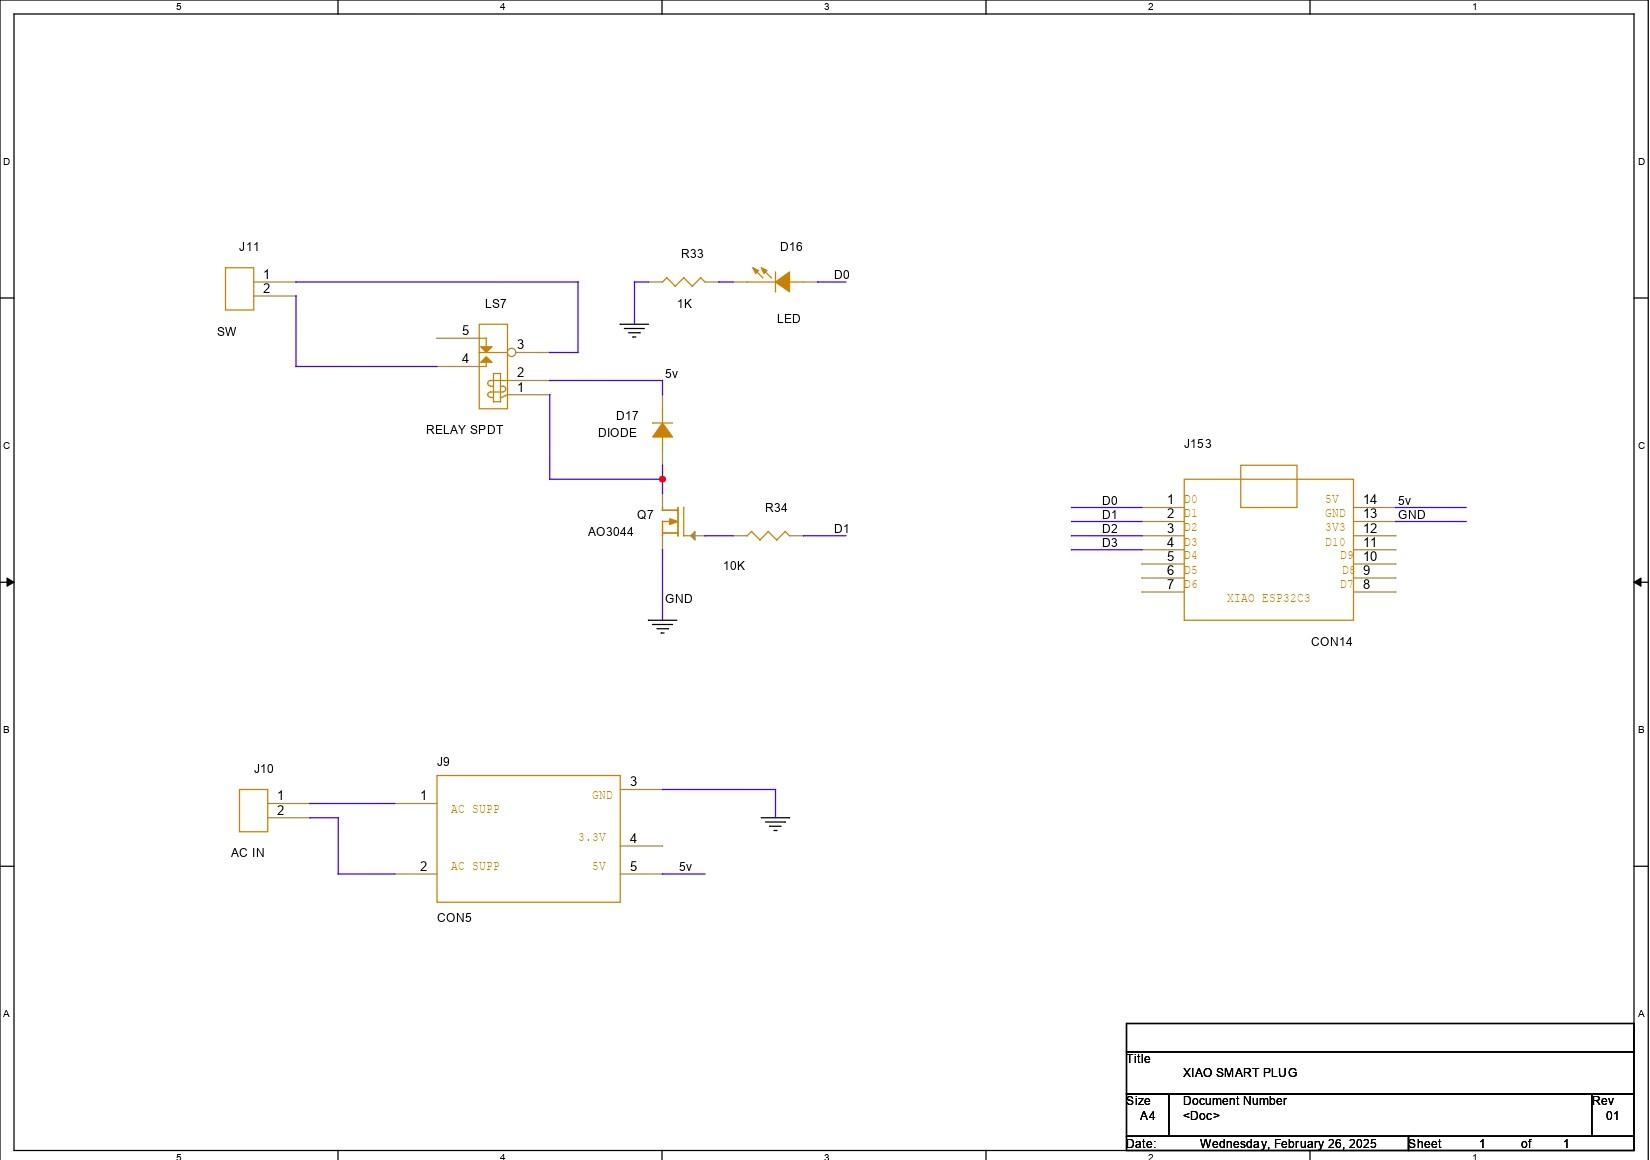Click the 'XIAO ESP32C3' text in module
This screenshot has height=1160, width=1650.
click(x=1268, y=598)
